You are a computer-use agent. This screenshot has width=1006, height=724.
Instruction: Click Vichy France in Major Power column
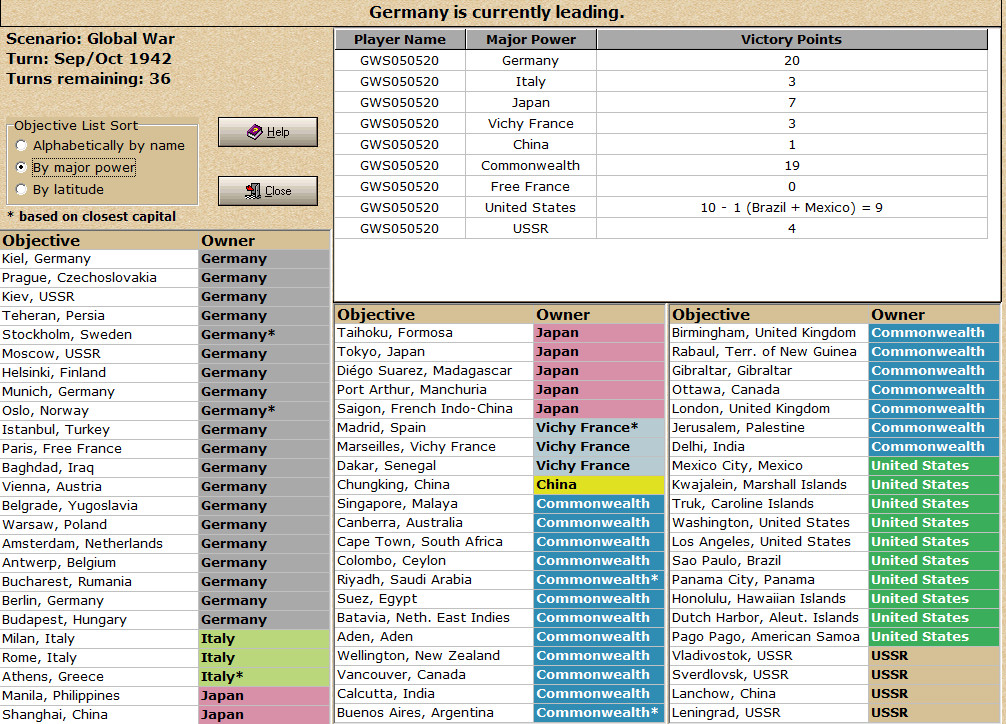click(x=531, y=123)
